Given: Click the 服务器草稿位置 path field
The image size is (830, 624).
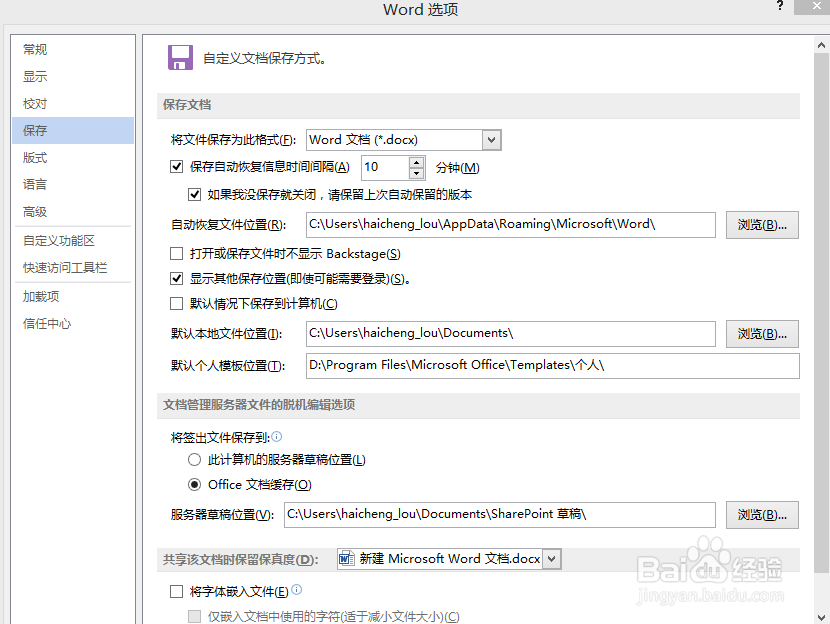Looking at the screenshot, I should pyautogui.click(x=500, y=515).
